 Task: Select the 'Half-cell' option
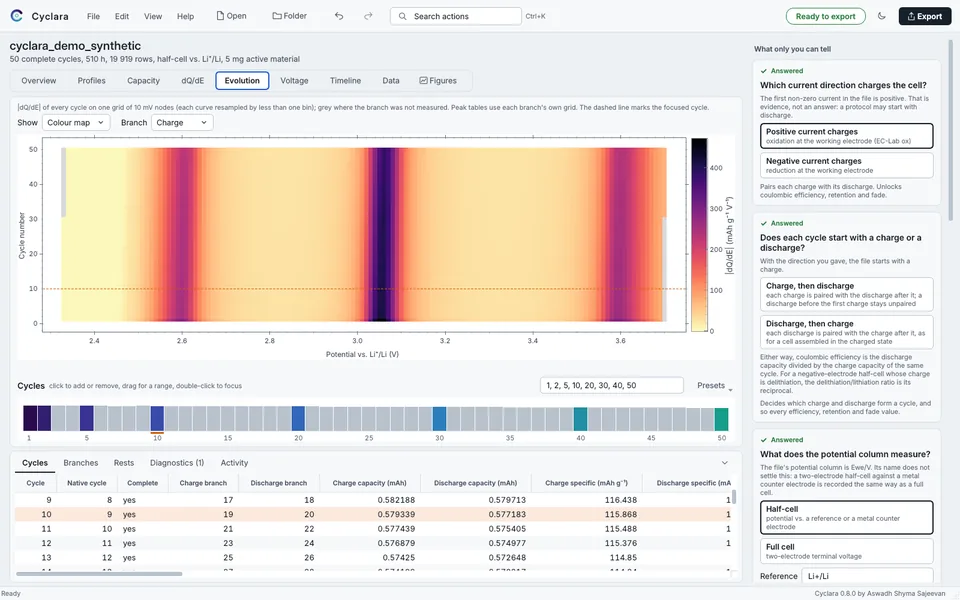(x=846, y=517)
